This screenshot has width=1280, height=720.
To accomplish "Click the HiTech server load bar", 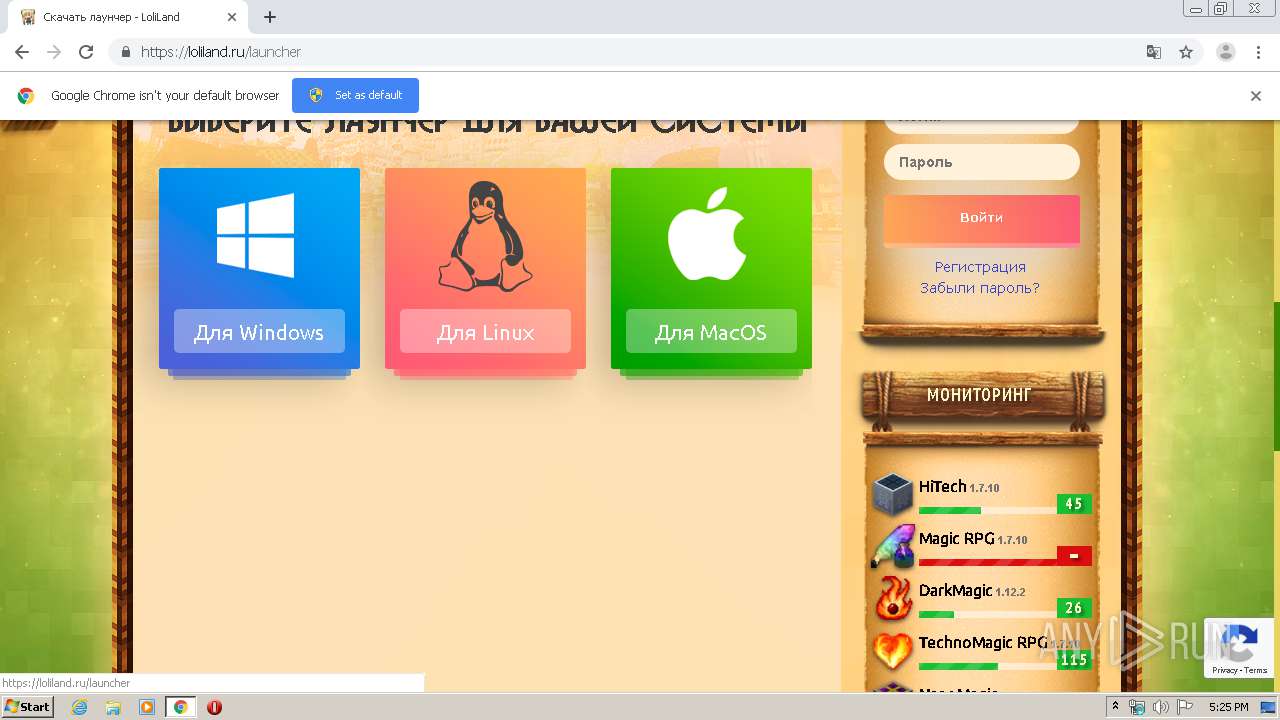I will [x=988, y=510].
